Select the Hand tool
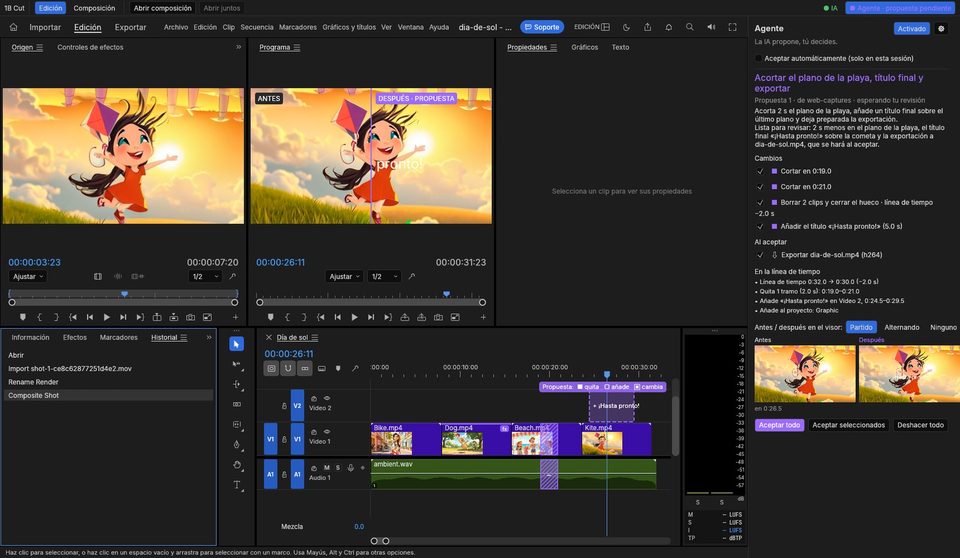 tap(237, 465)
